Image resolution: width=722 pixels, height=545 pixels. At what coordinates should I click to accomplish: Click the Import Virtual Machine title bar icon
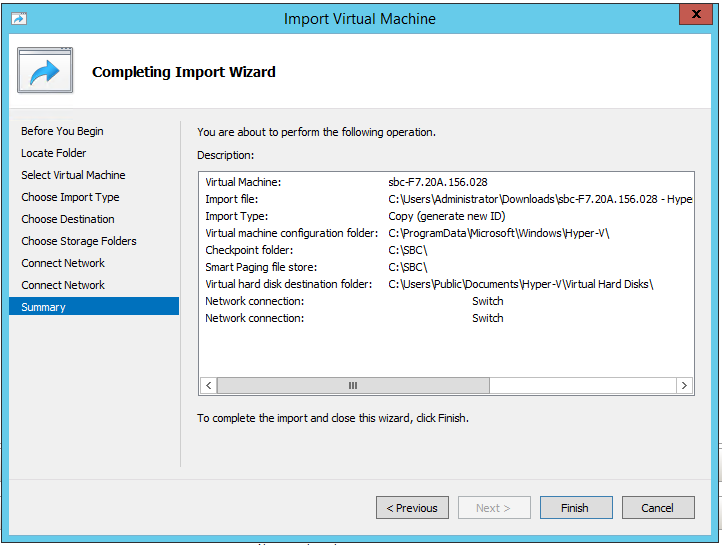pyautogui.click(x=19, y=18)
